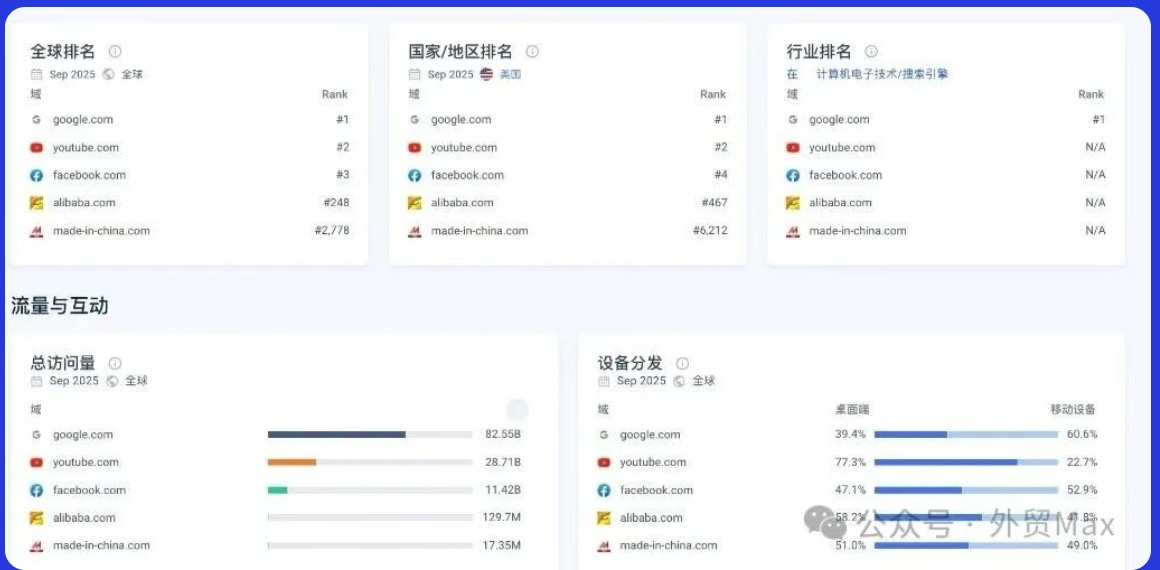
Task: Click the globe icon in 总访问量 card
Action: pos(113,381)
